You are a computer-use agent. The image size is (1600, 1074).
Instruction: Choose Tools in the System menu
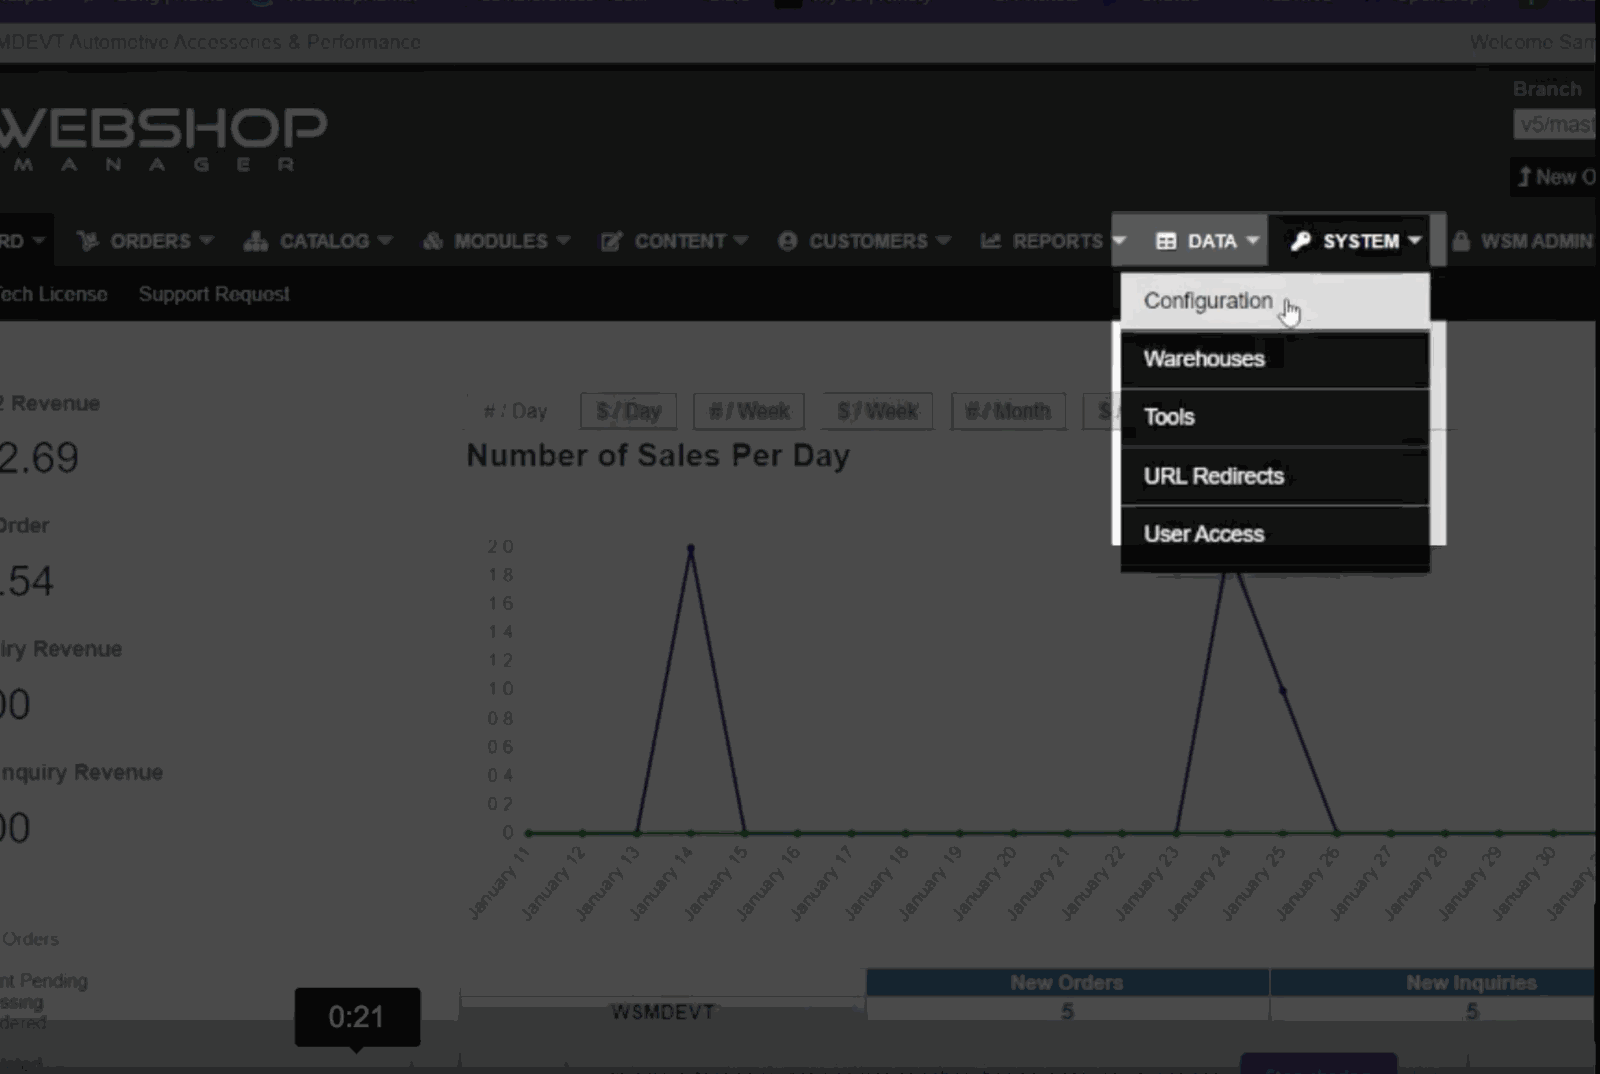pyautogui.click(x=1275, y=417)
